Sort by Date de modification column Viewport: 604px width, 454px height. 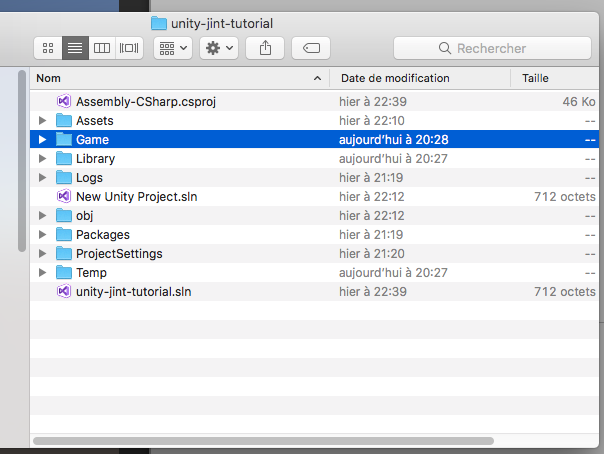(x=420, y=78)
